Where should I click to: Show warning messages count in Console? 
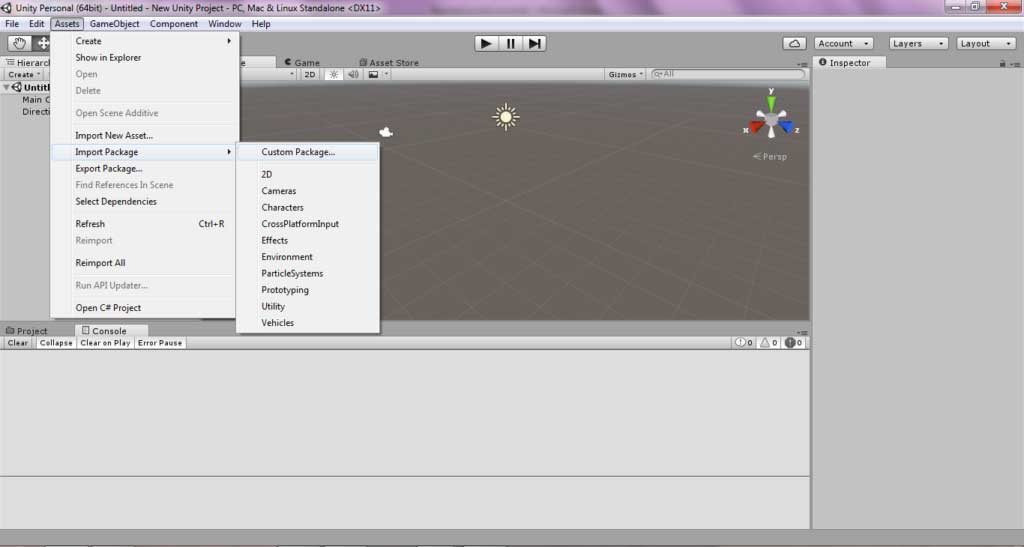769,343
